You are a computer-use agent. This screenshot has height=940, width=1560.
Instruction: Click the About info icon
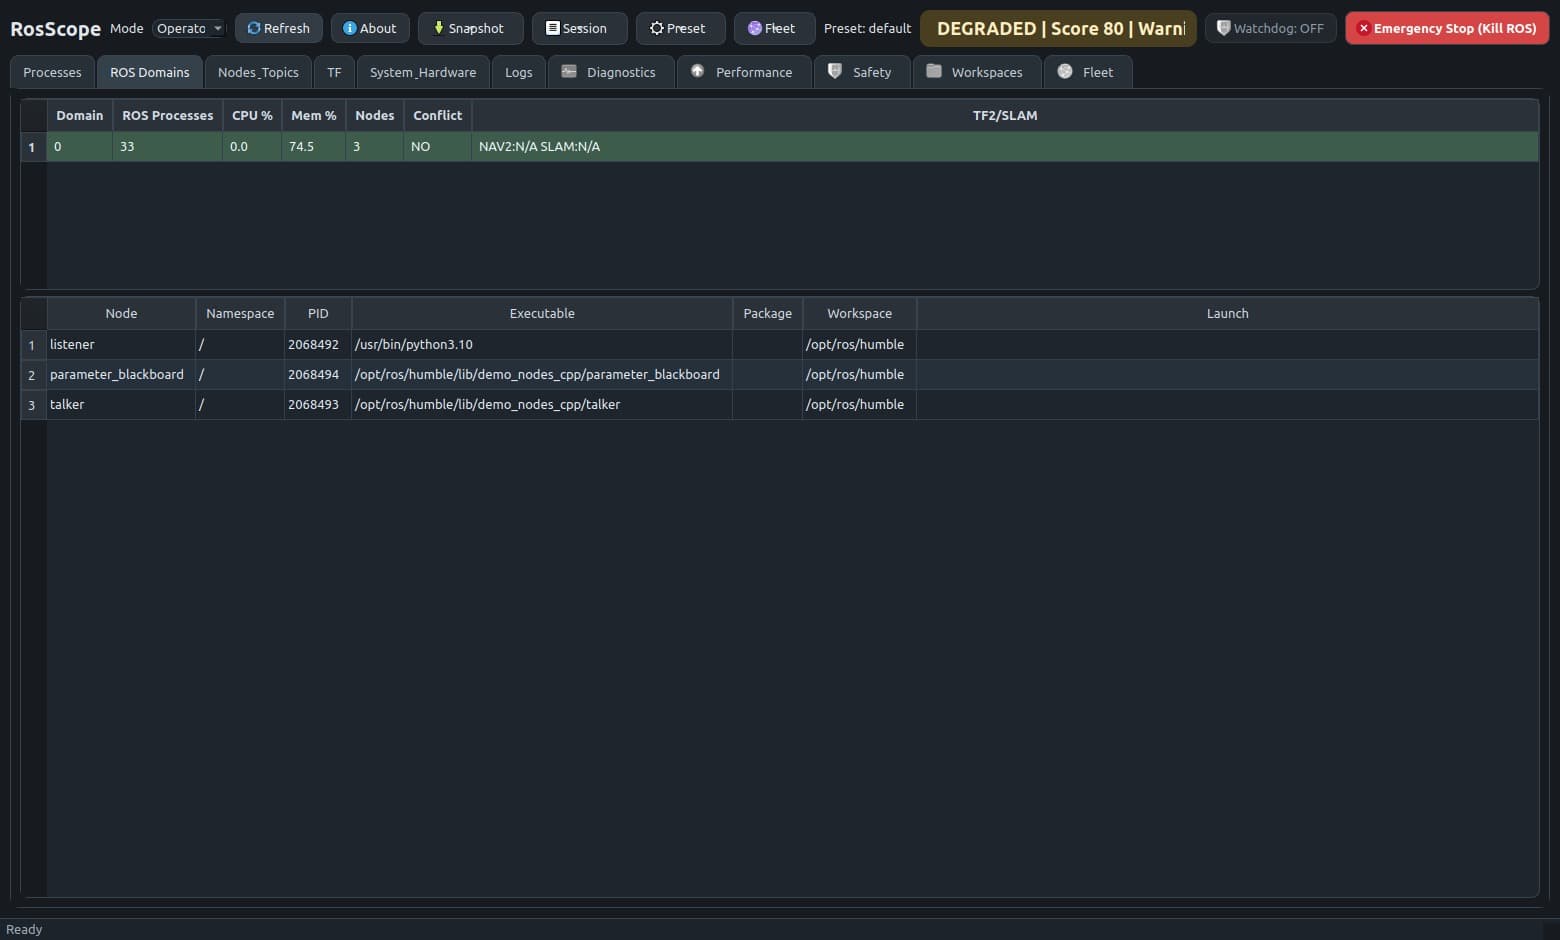click(350, 28)
